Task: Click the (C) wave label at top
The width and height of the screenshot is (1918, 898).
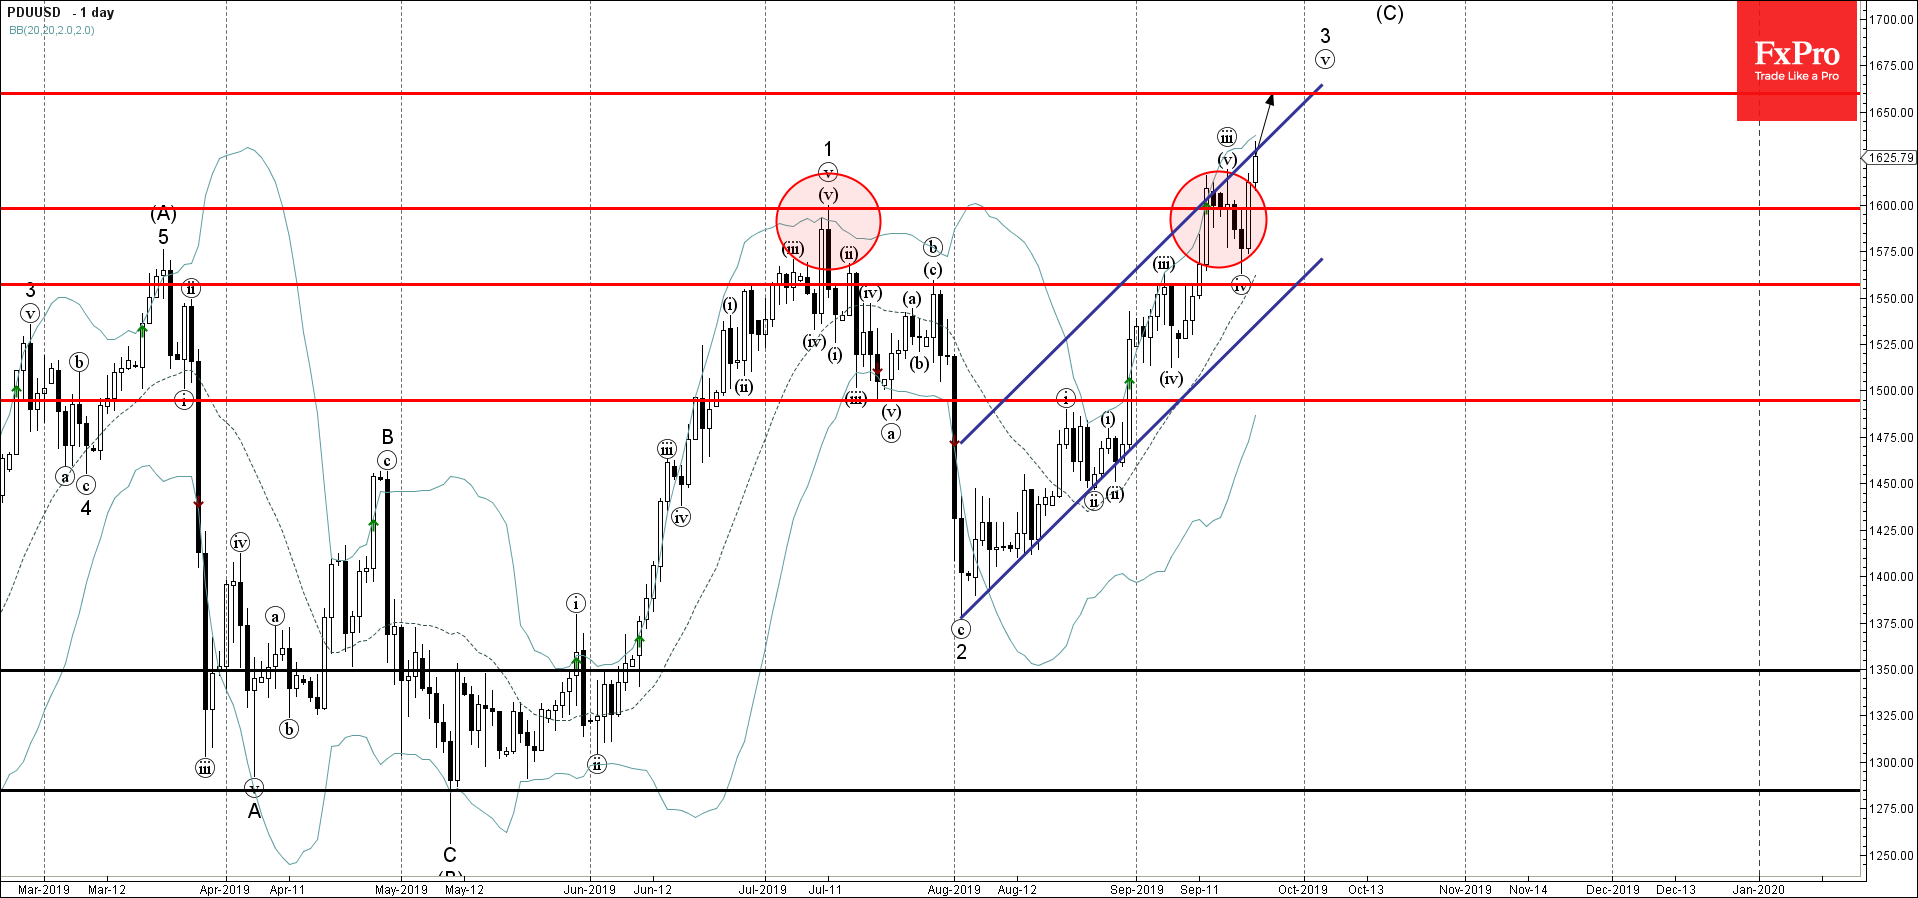Action: [x=1389, y=13]
